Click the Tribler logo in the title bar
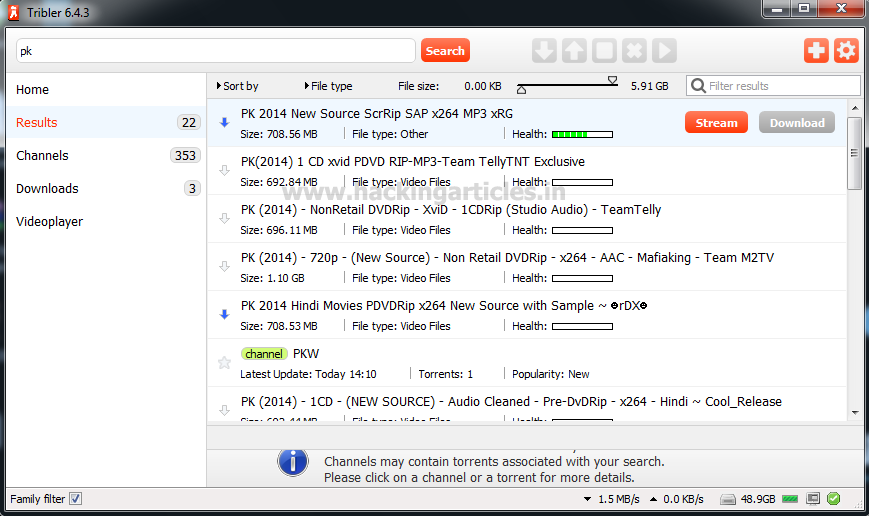 tap(13, 12)
